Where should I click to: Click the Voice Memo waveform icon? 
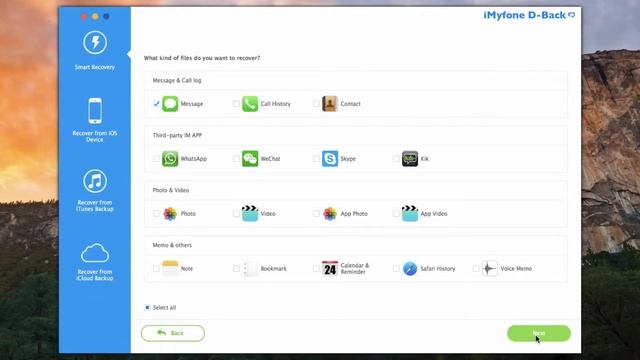[489, 269]
